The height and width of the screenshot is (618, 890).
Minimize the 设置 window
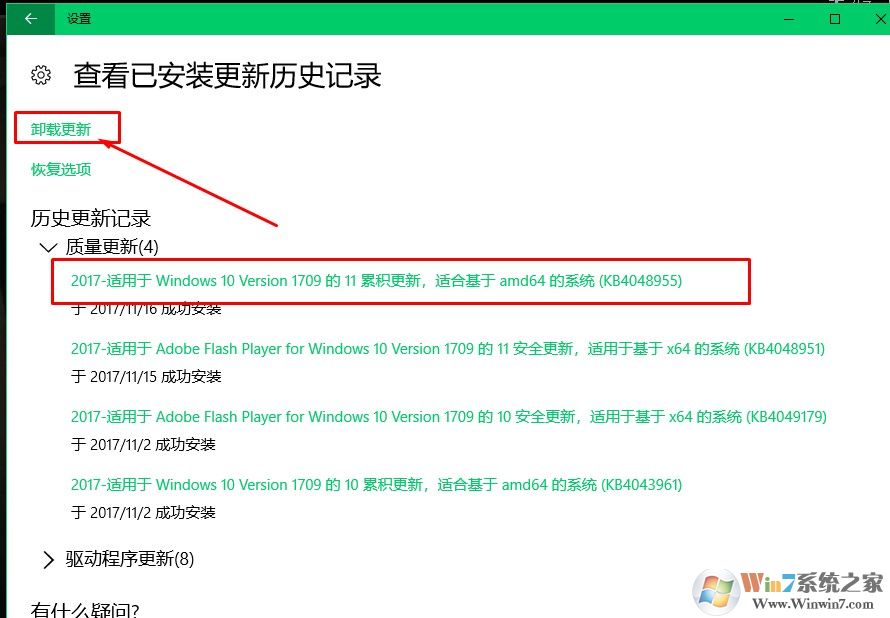click(x=789, y=19)
